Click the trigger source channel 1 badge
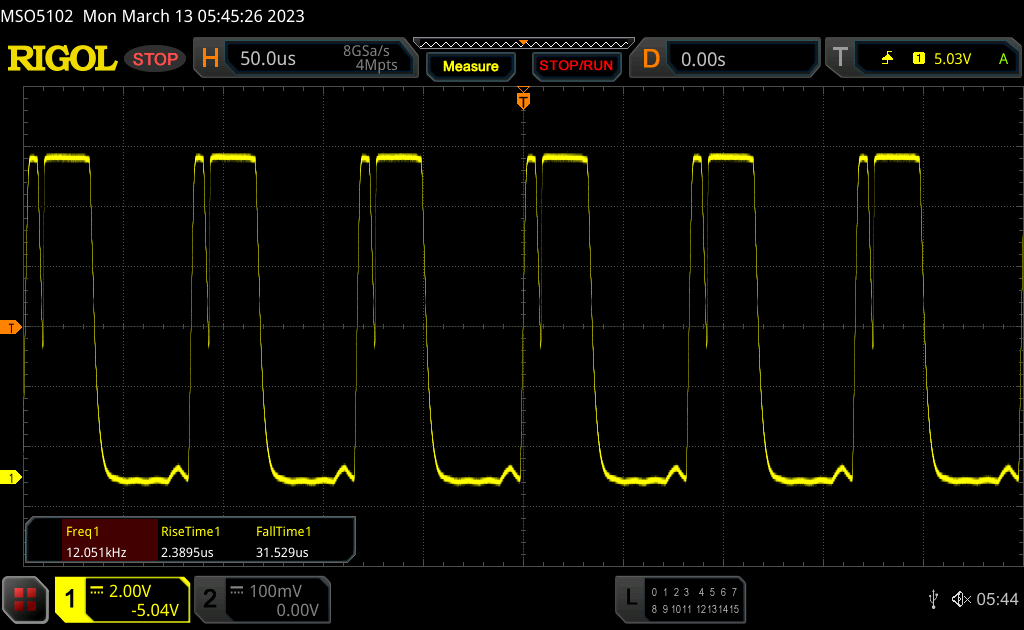The height and width of the screenshot is (630, 1024). (x=918, y=59)
